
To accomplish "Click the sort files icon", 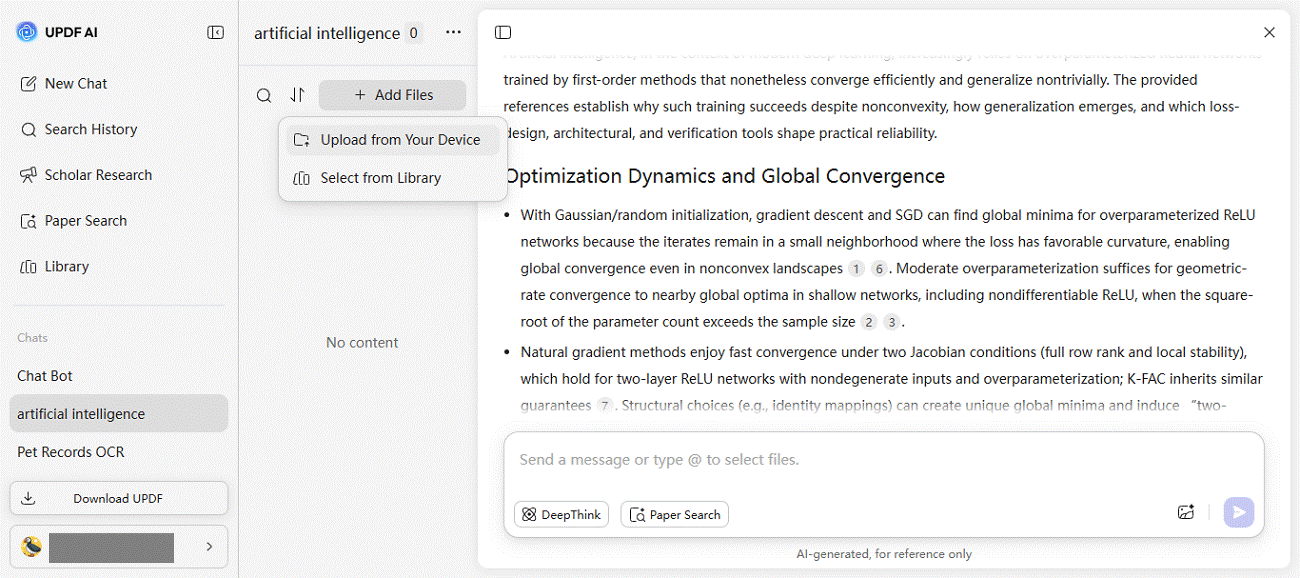I will 297,95.
